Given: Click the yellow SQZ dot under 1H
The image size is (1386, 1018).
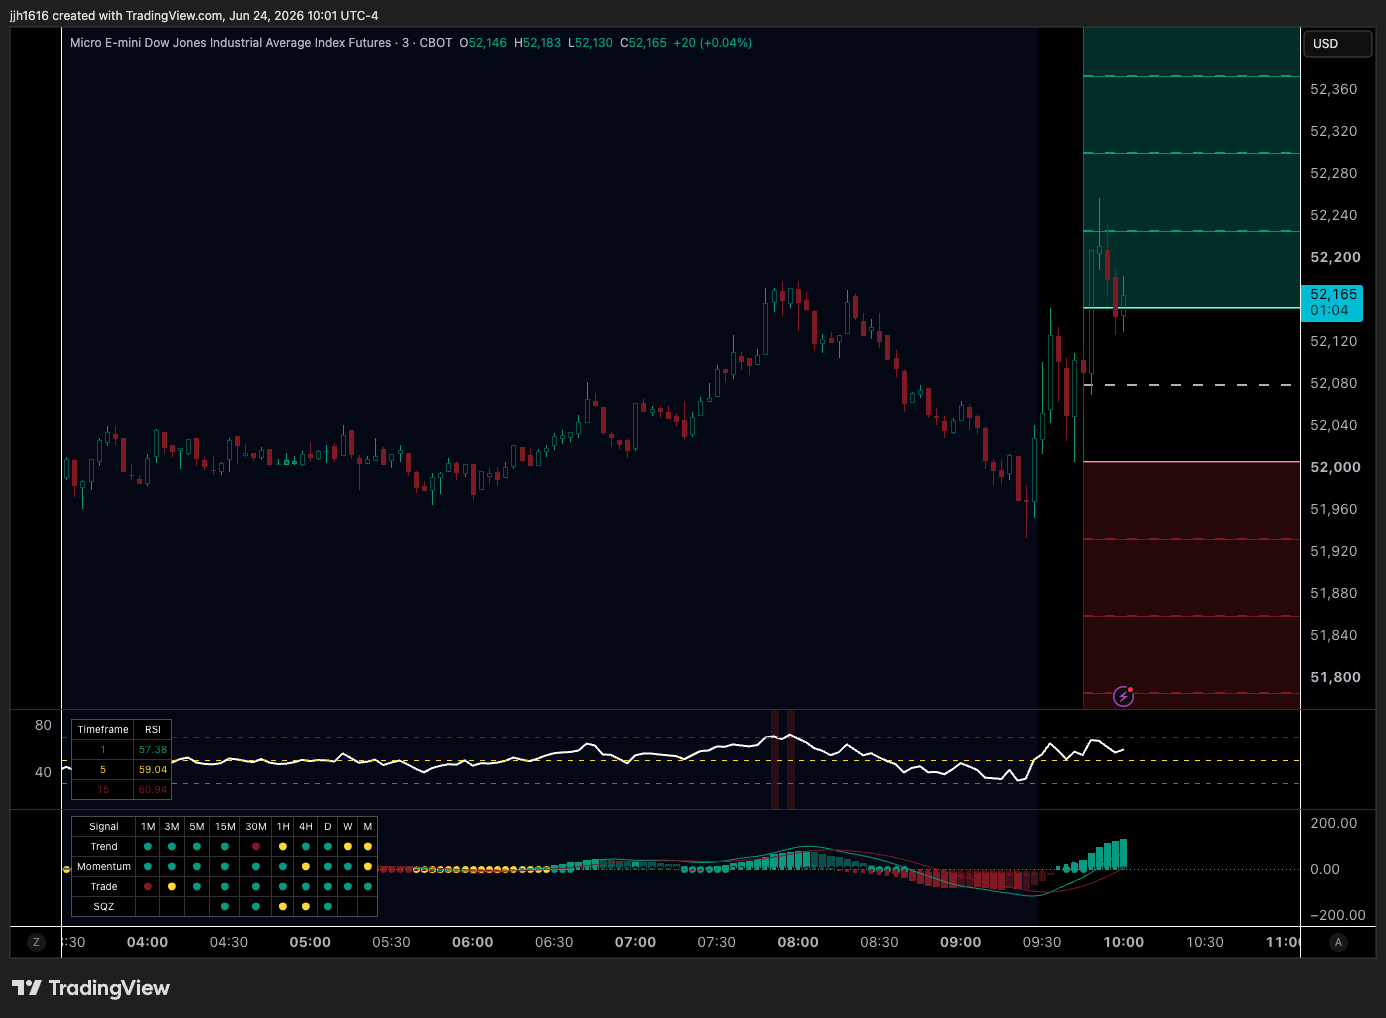Looking at the screenshot, I should (x=283, y=907).
